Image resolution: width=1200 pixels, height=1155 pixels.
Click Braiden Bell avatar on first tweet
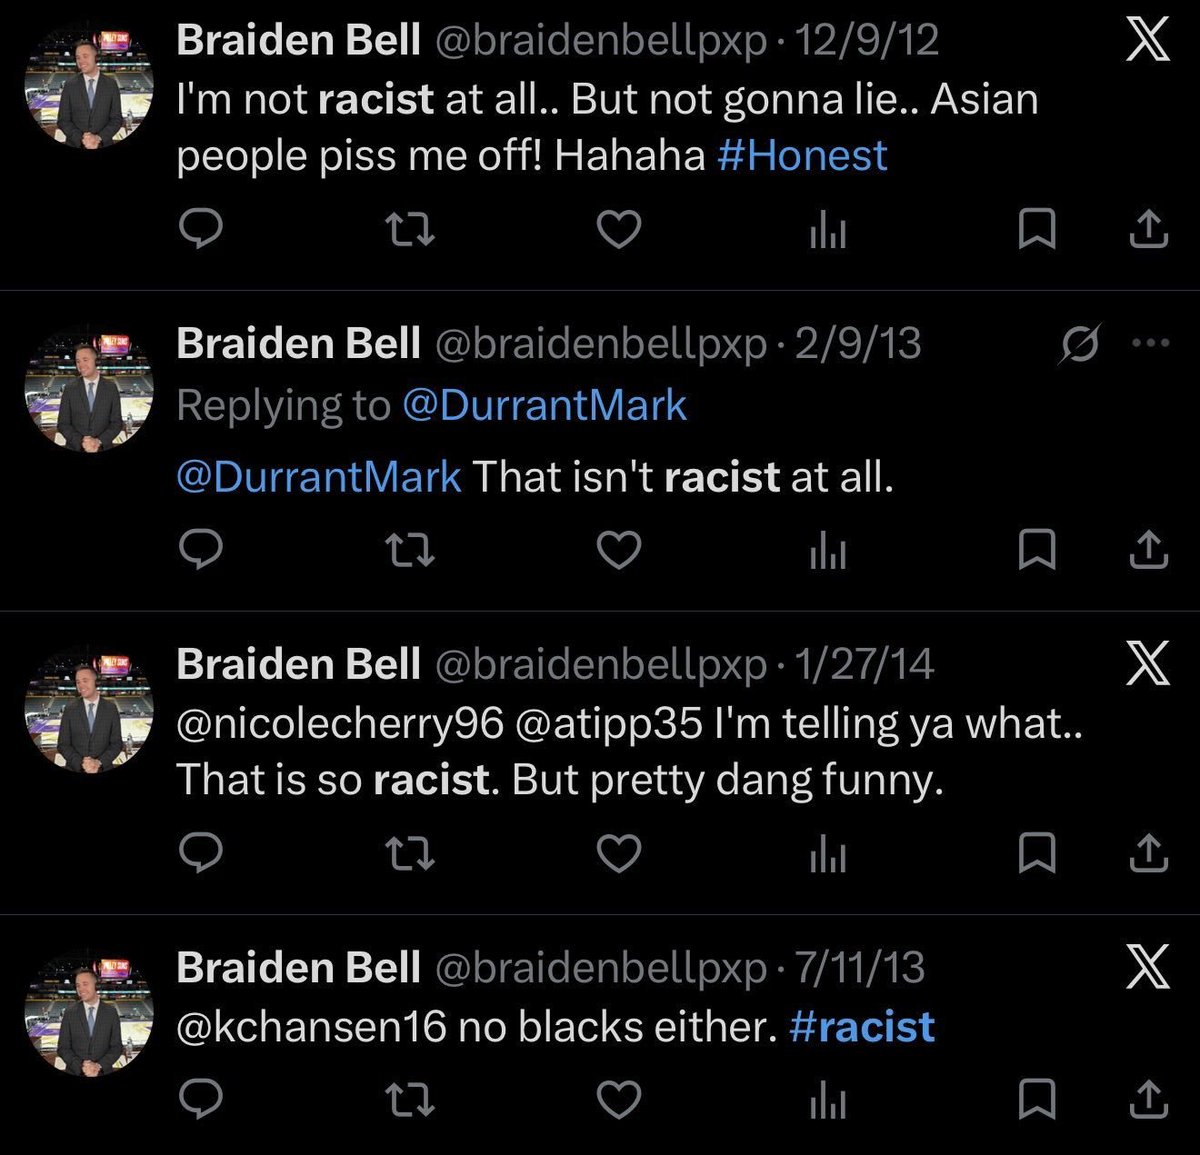89,85
